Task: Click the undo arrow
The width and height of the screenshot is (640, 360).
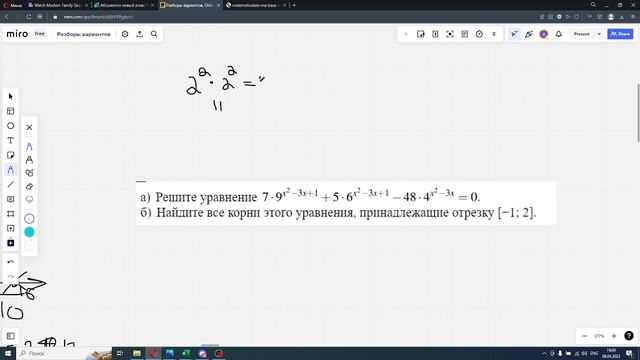Action: (11, 262)
